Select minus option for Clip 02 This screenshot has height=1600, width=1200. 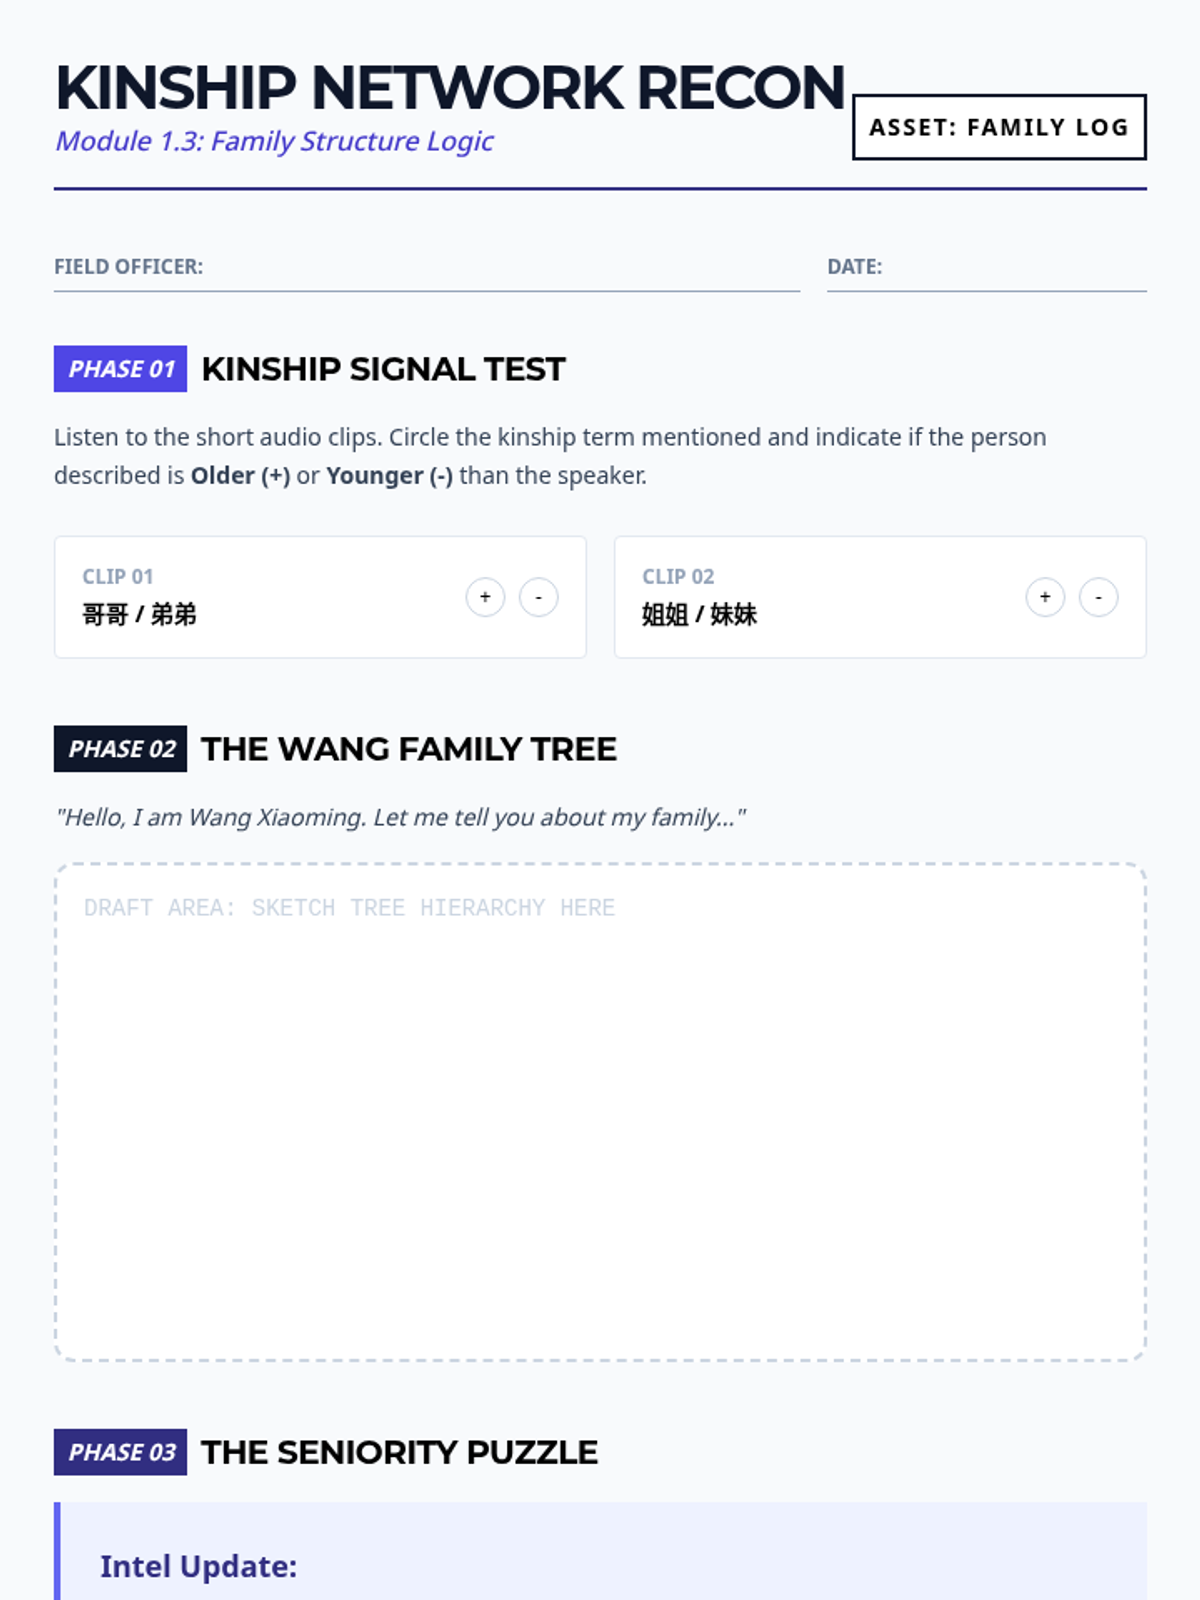click(x=1098, y=597)
